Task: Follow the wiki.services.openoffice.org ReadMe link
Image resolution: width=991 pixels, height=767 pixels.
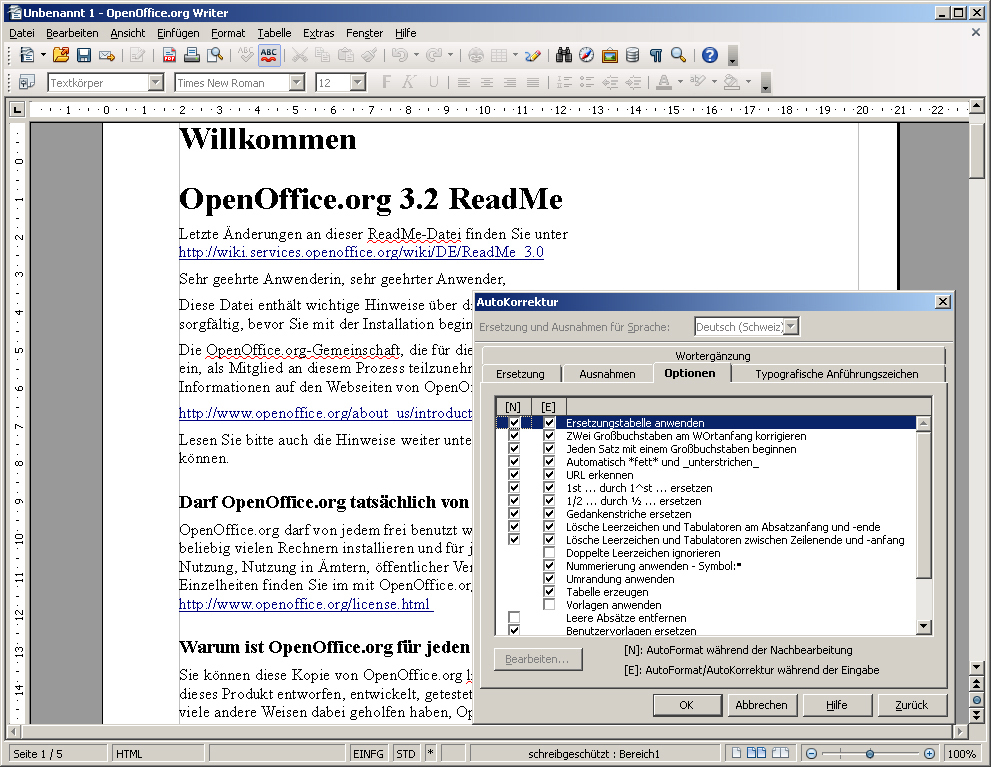Action: coord(361,252)
